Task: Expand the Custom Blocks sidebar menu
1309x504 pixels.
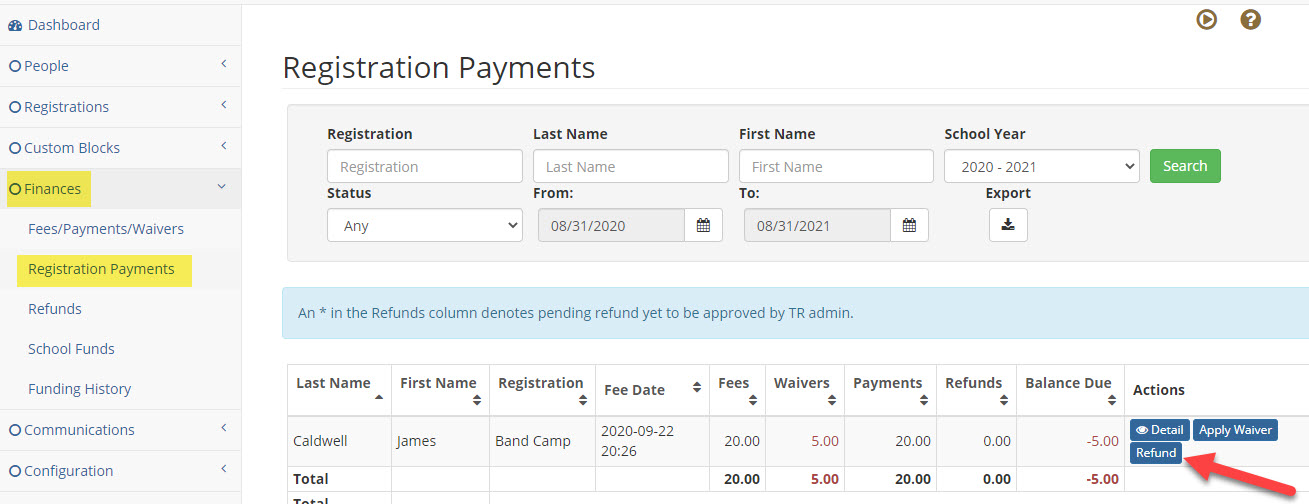Action: [120, 148]
